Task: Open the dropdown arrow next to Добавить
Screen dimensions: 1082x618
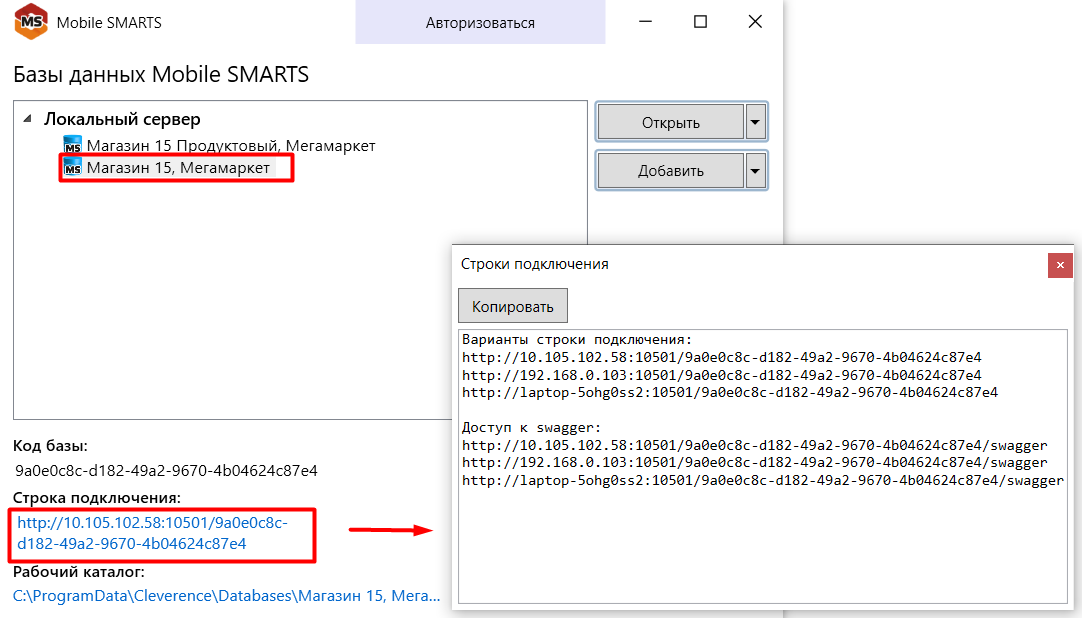Action: (756, 170)
